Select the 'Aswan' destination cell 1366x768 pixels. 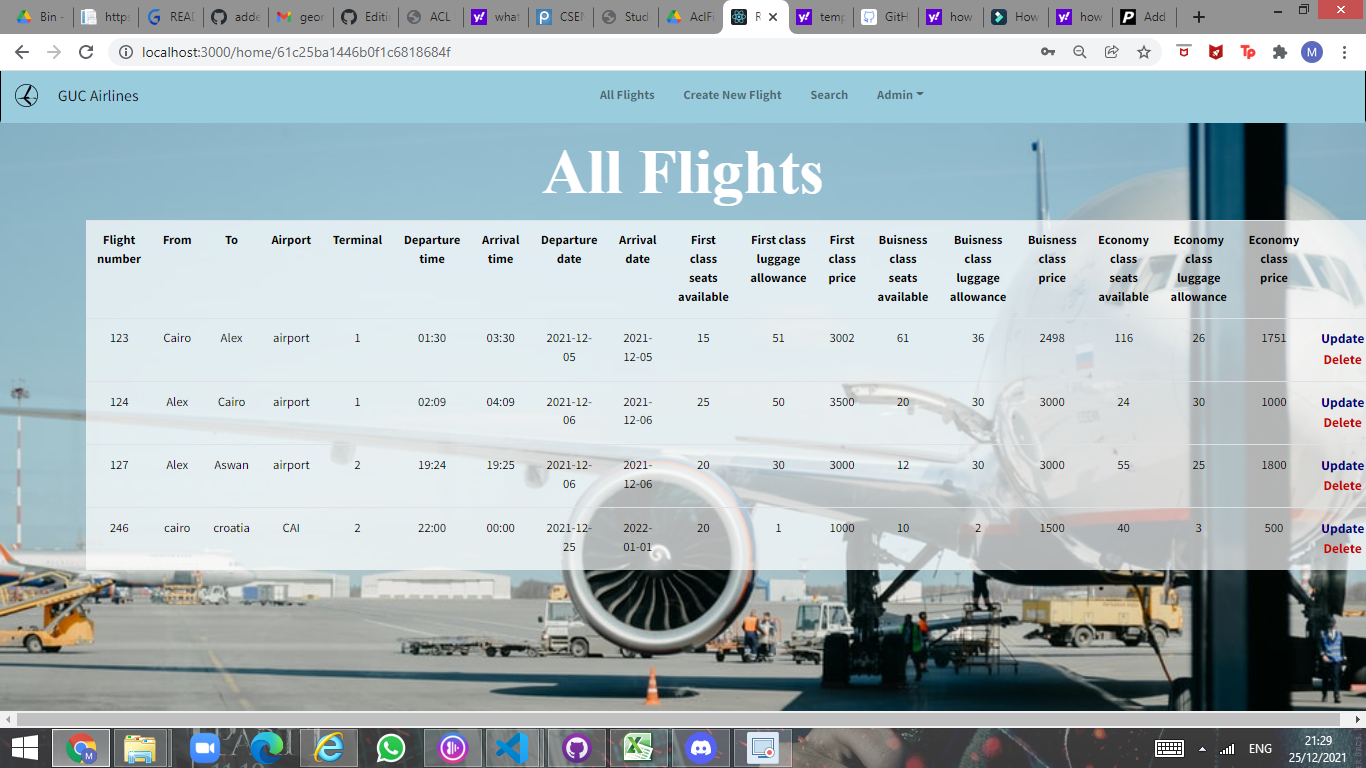(231, 465)
